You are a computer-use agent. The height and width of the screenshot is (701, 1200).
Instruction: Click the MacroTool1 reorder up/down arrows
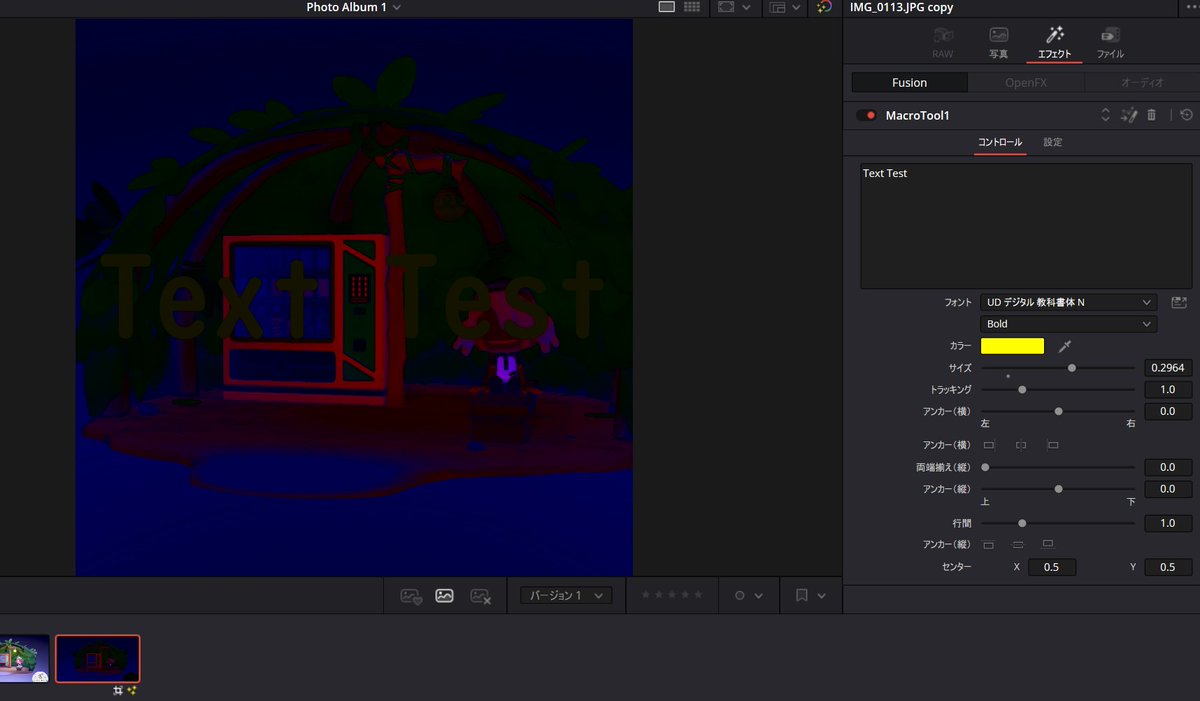point(1105,116)
